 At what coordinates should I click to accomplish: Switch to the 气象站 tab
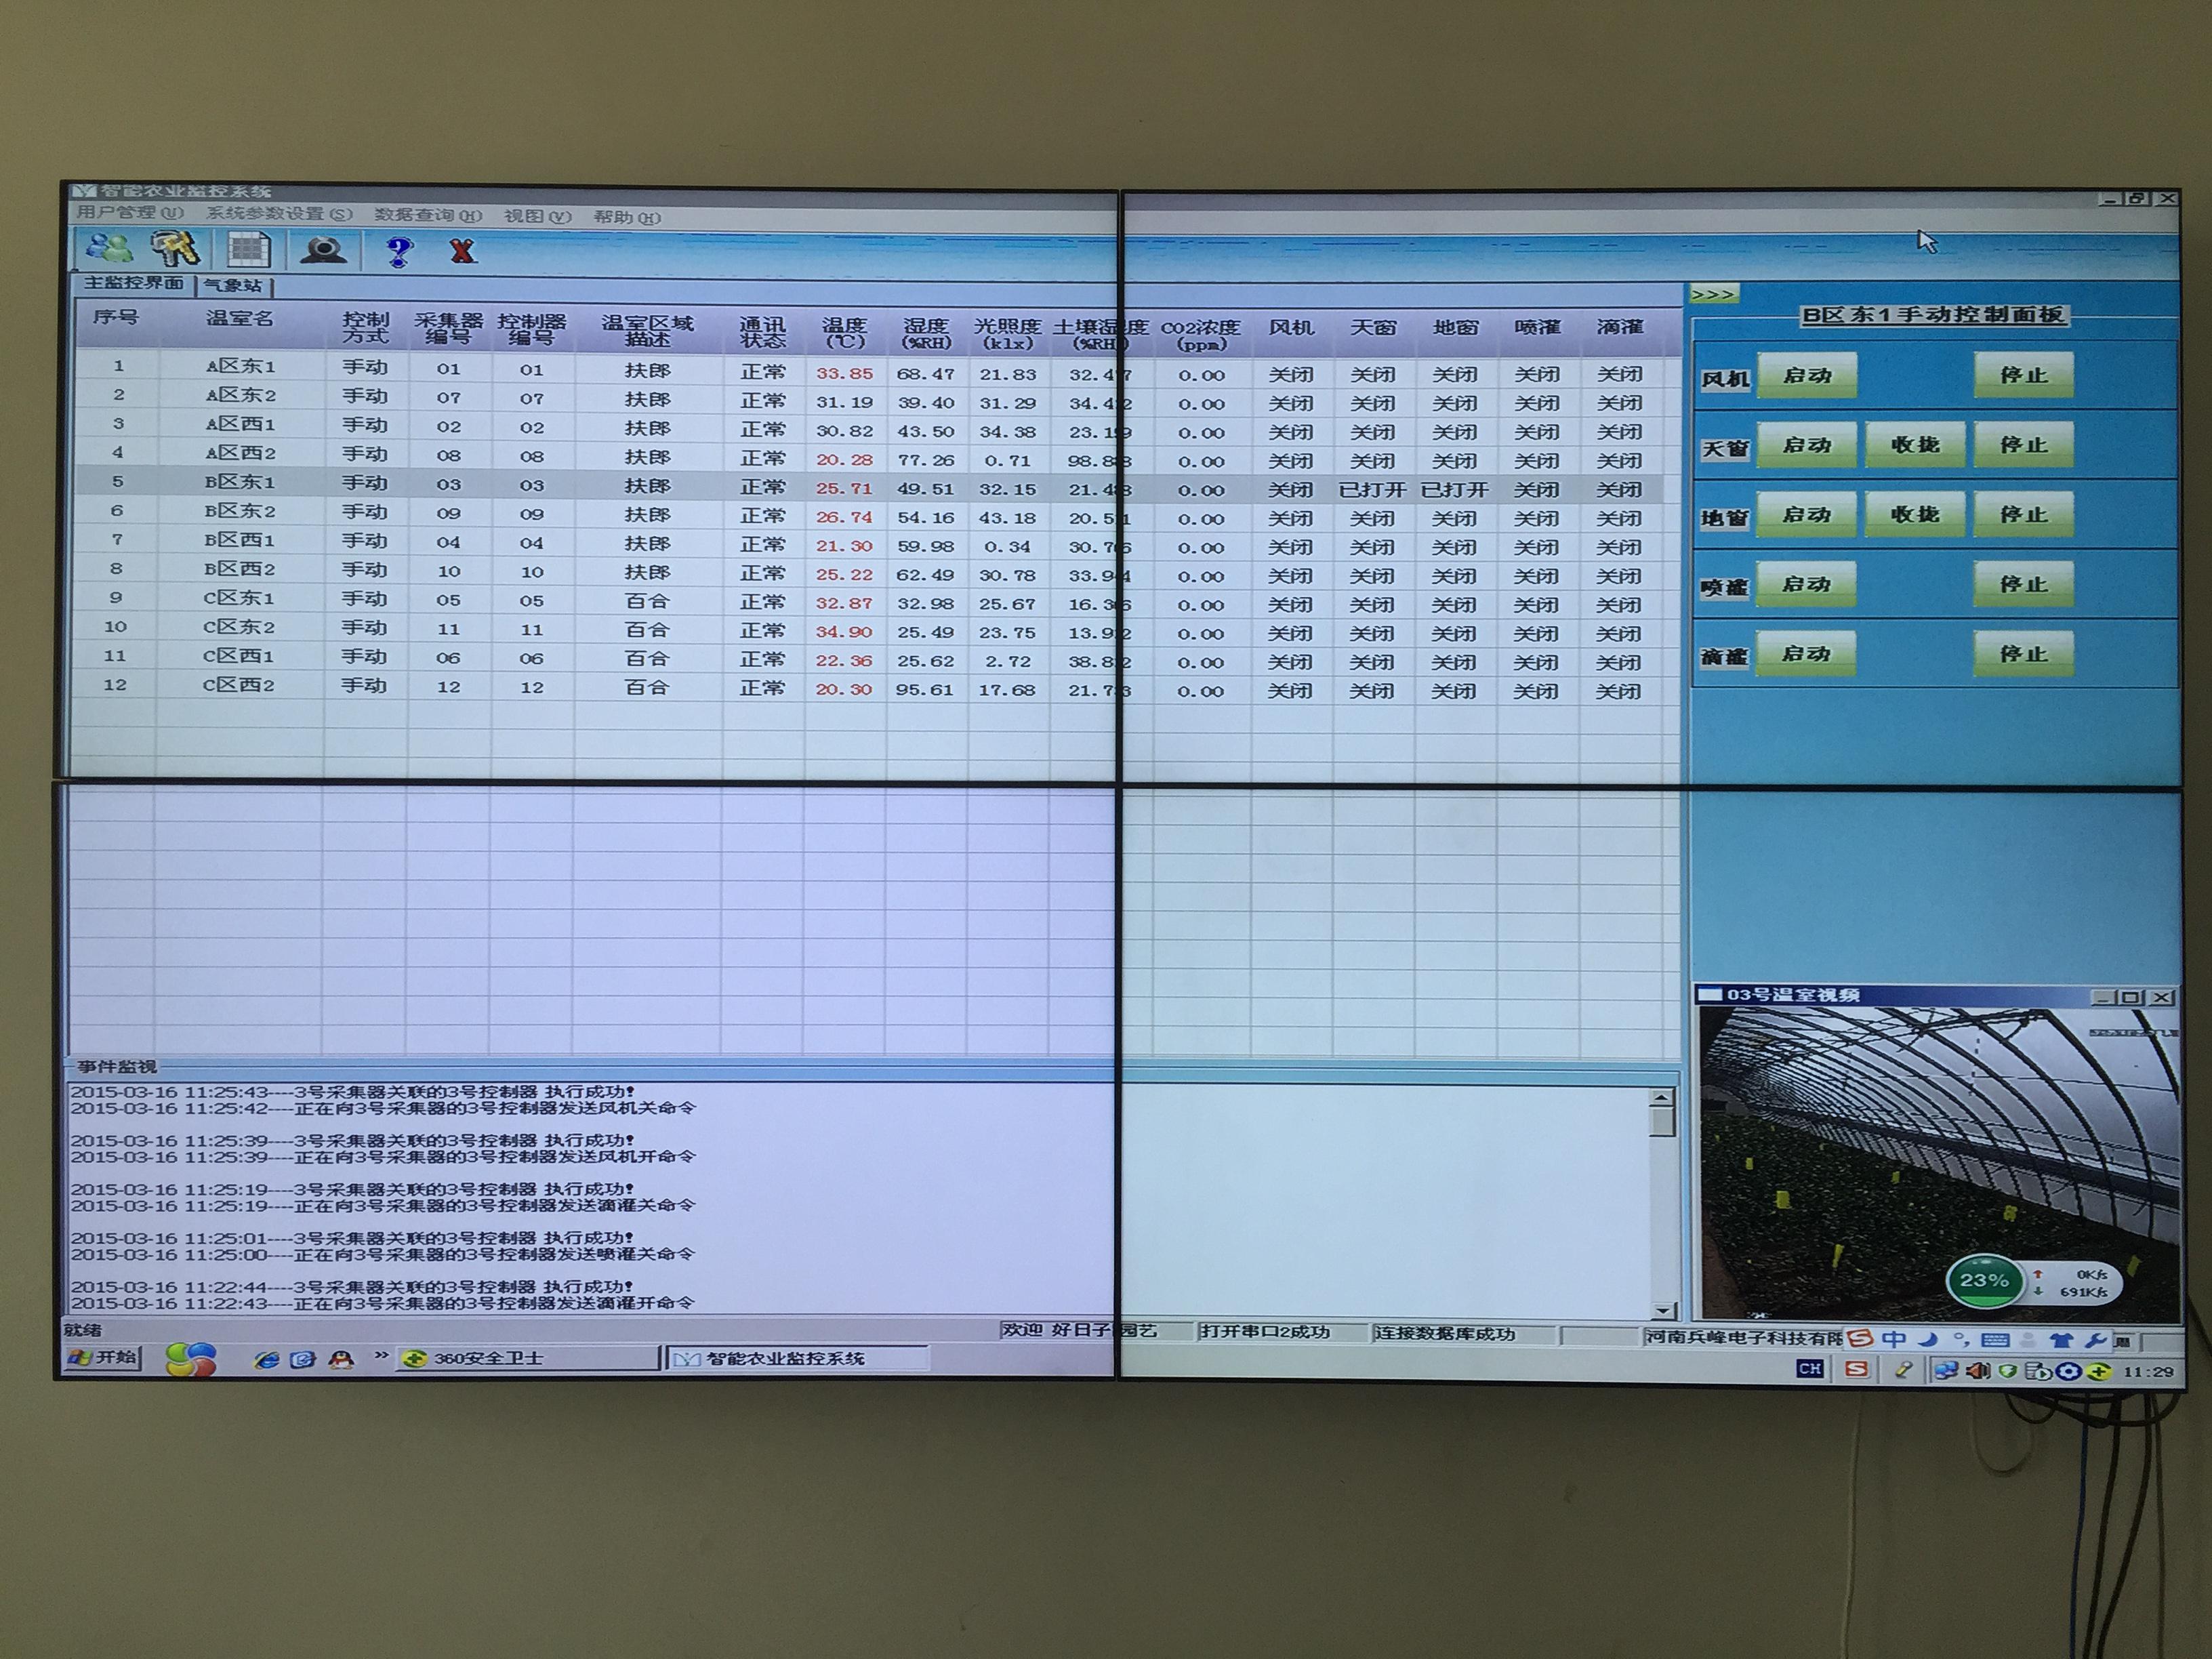click(x=233, y=286)
